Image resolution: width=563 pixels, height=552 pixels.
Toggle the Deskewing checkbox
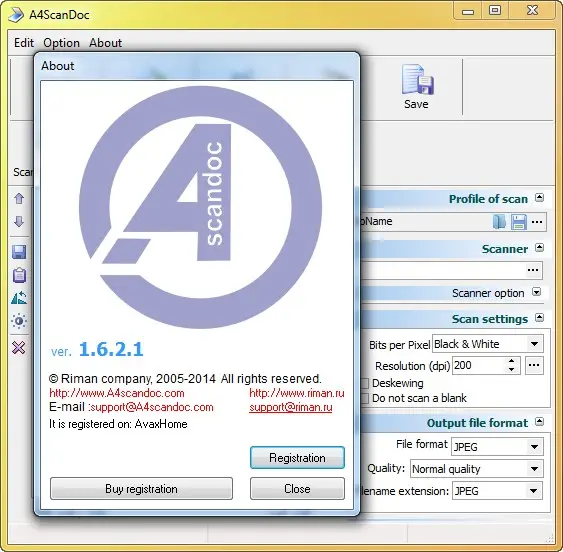365,383
